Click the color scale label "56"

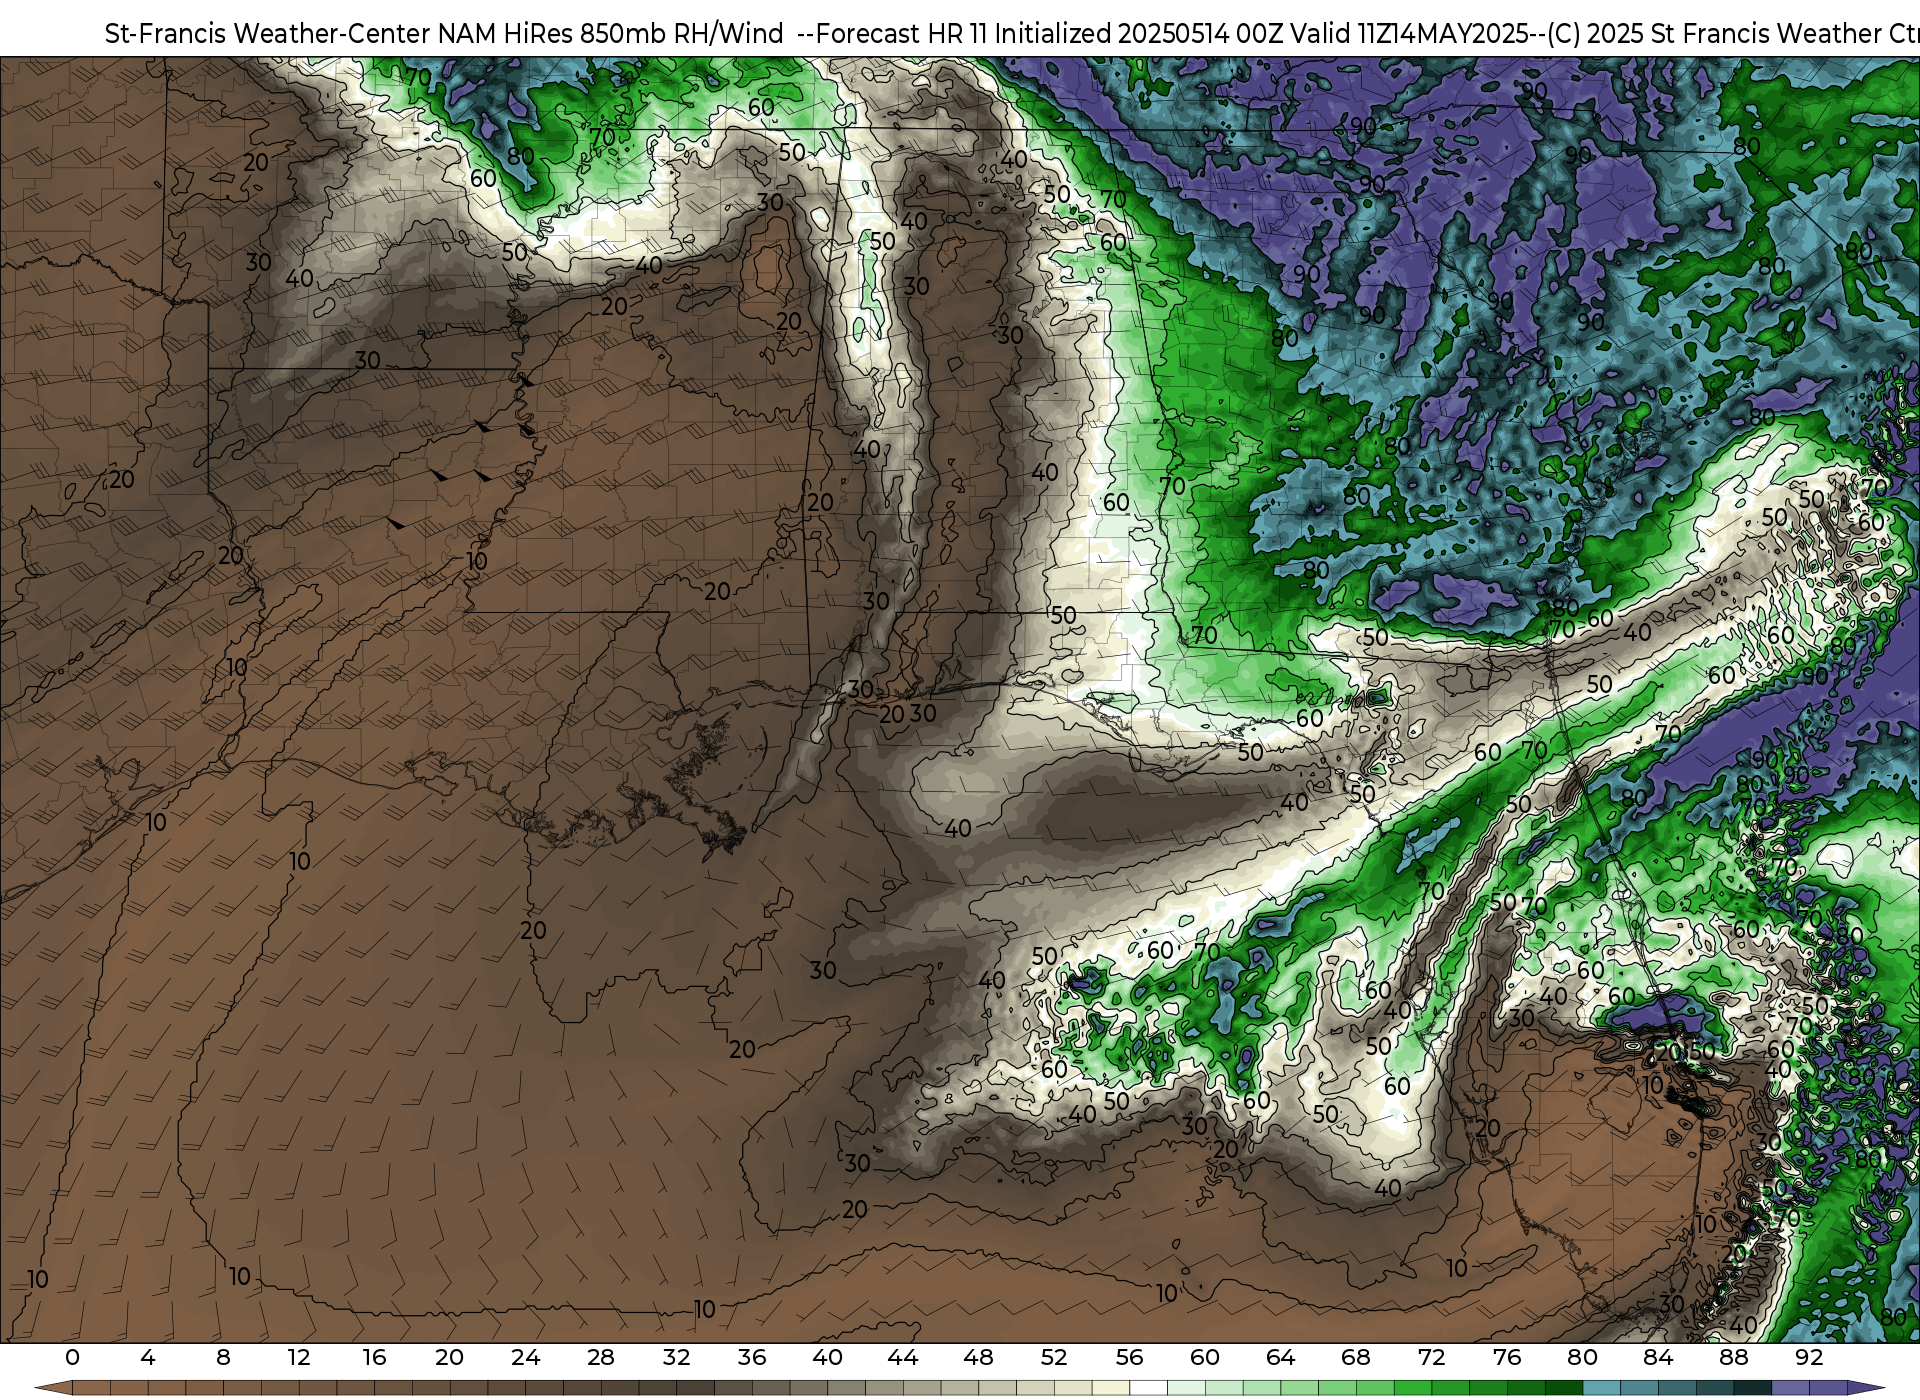[x=1129, y=1357]
